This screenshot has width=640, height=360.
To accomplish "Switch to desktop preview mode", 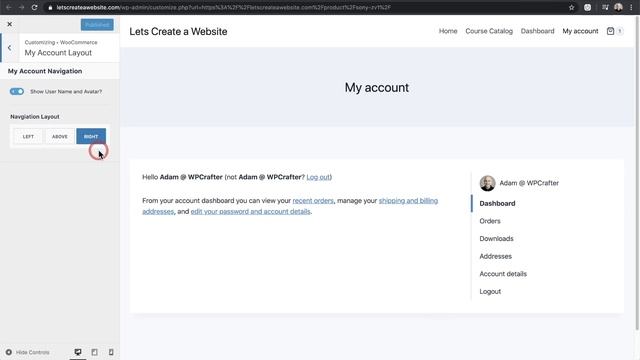I will pos(78,352).
